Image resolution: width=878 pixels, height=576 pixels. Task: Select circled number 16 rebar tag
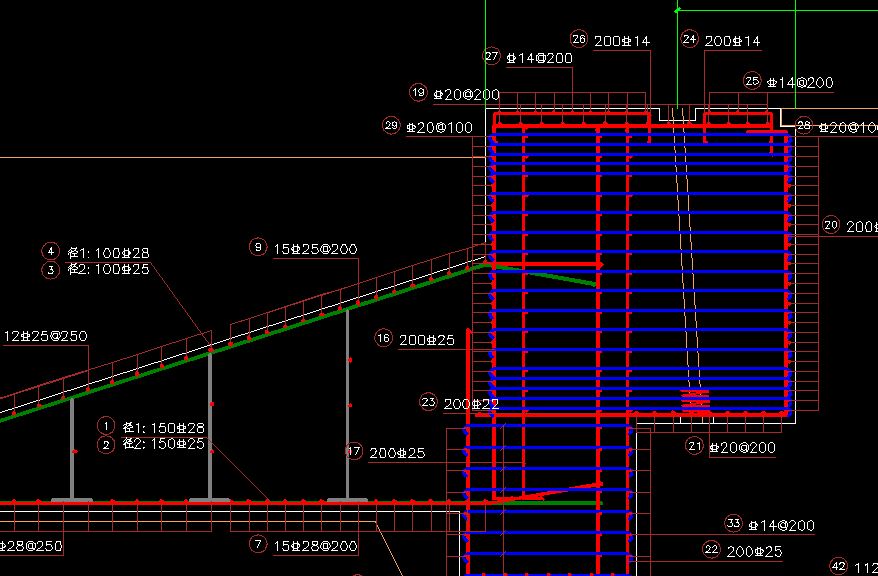(x=383, y=338)
